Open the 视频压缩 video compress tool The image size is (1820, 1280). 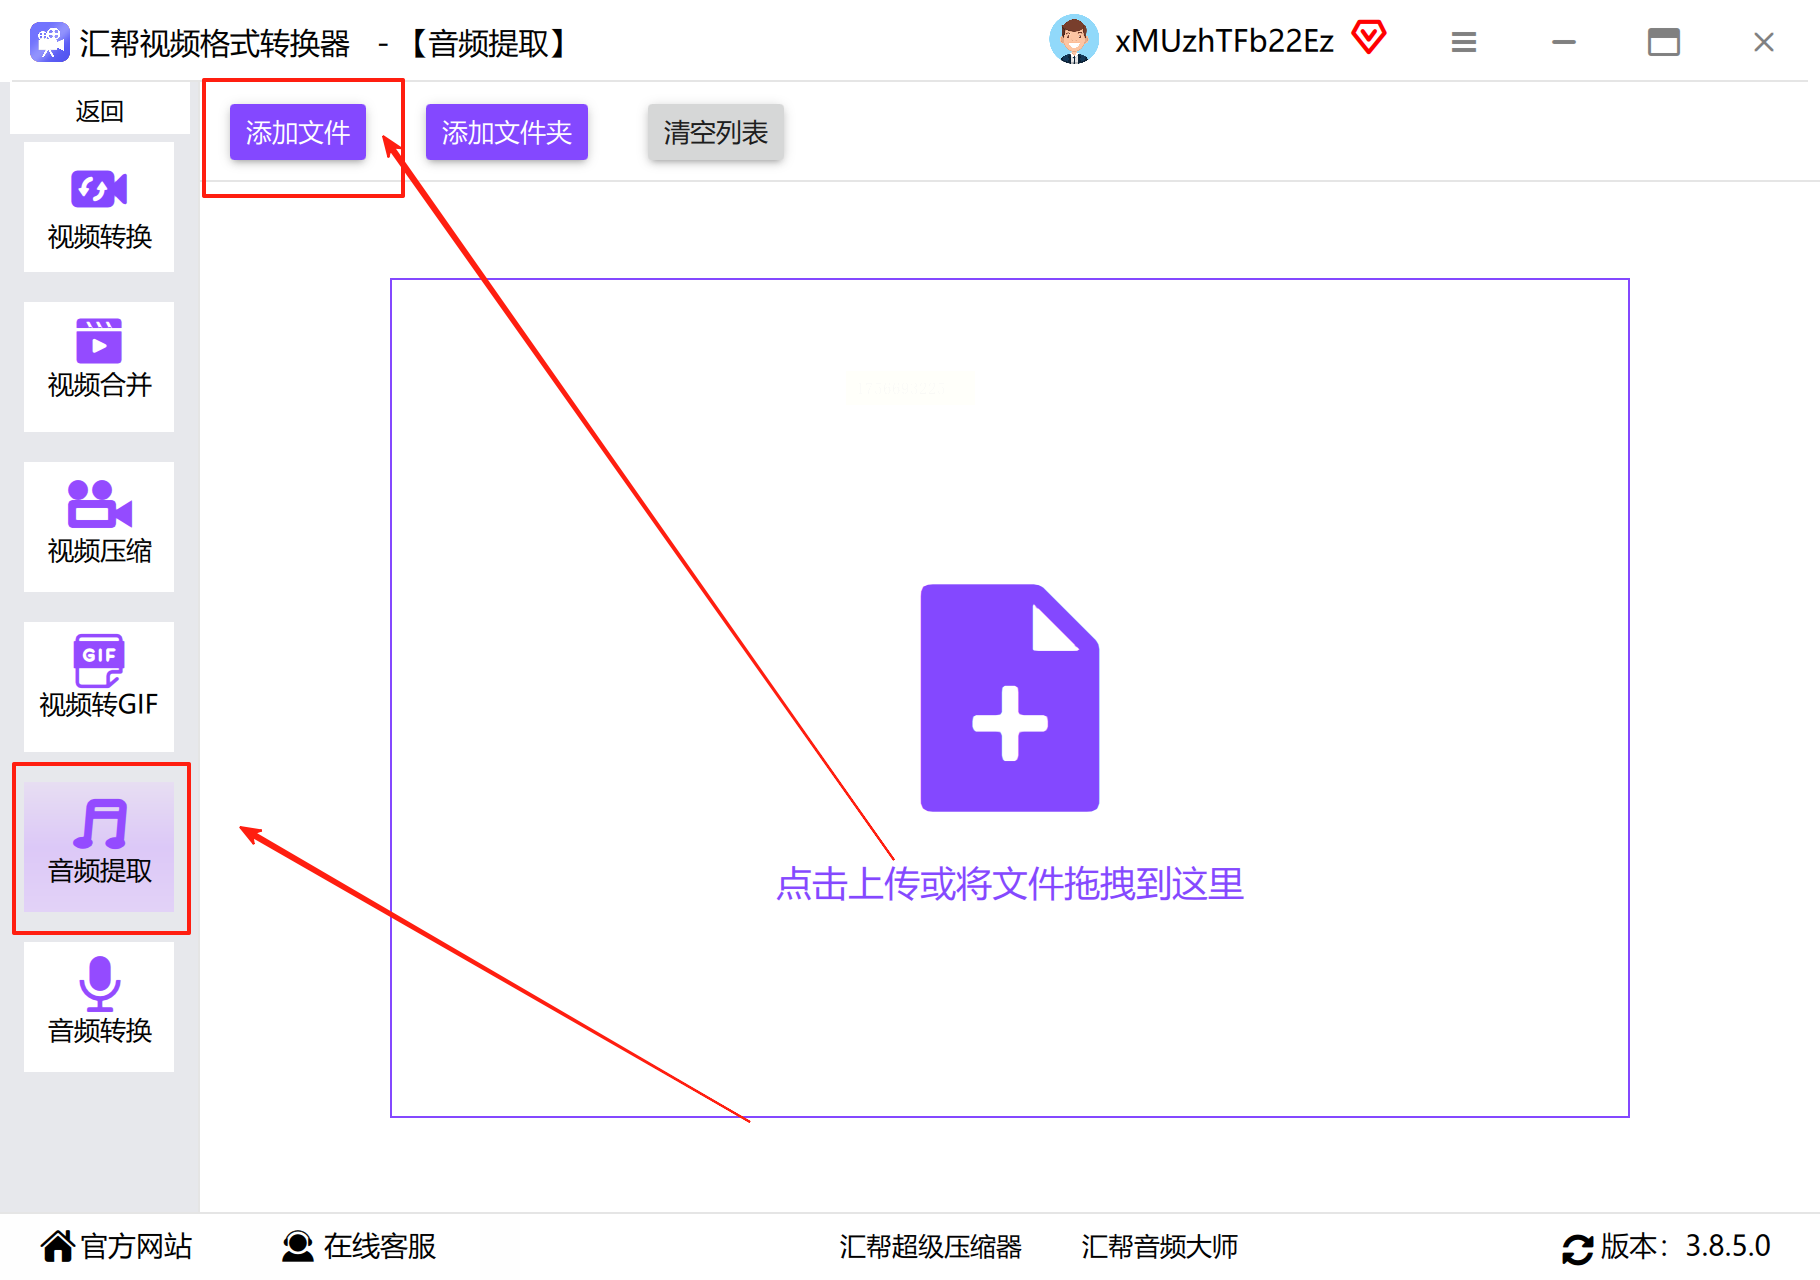(99, 527)
